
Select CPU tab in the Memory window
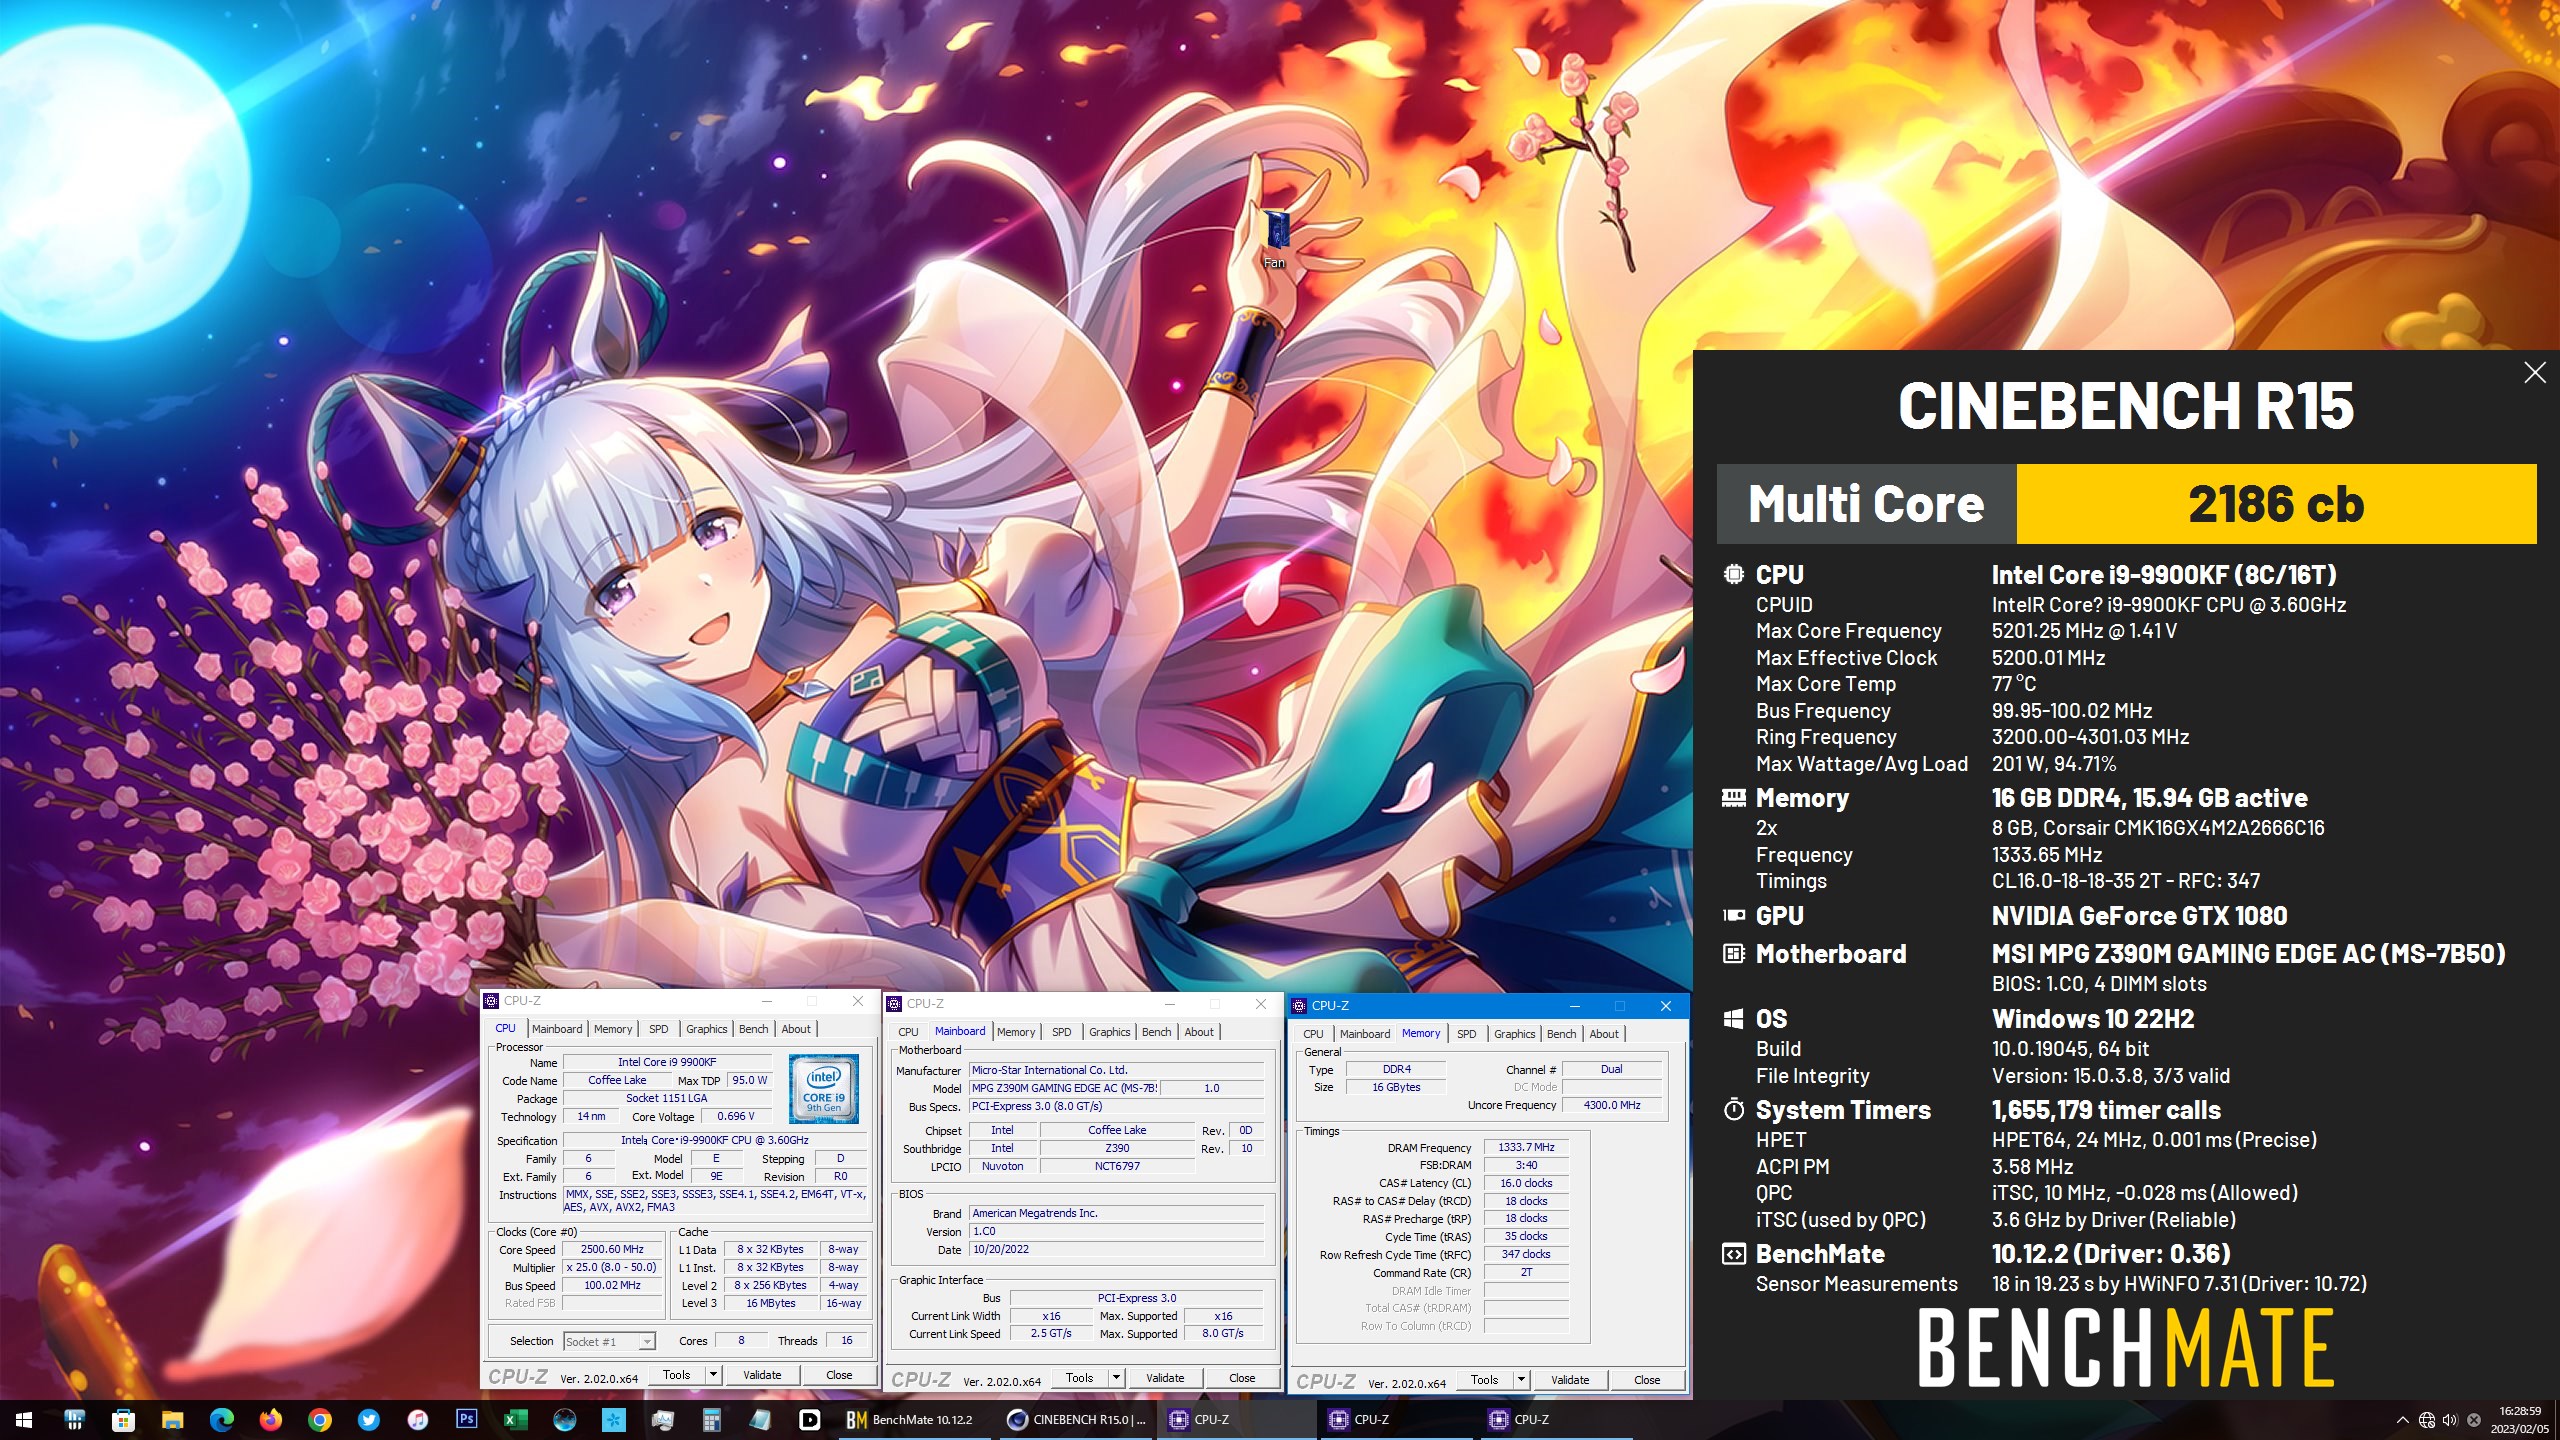(x=1313, y=1034)
